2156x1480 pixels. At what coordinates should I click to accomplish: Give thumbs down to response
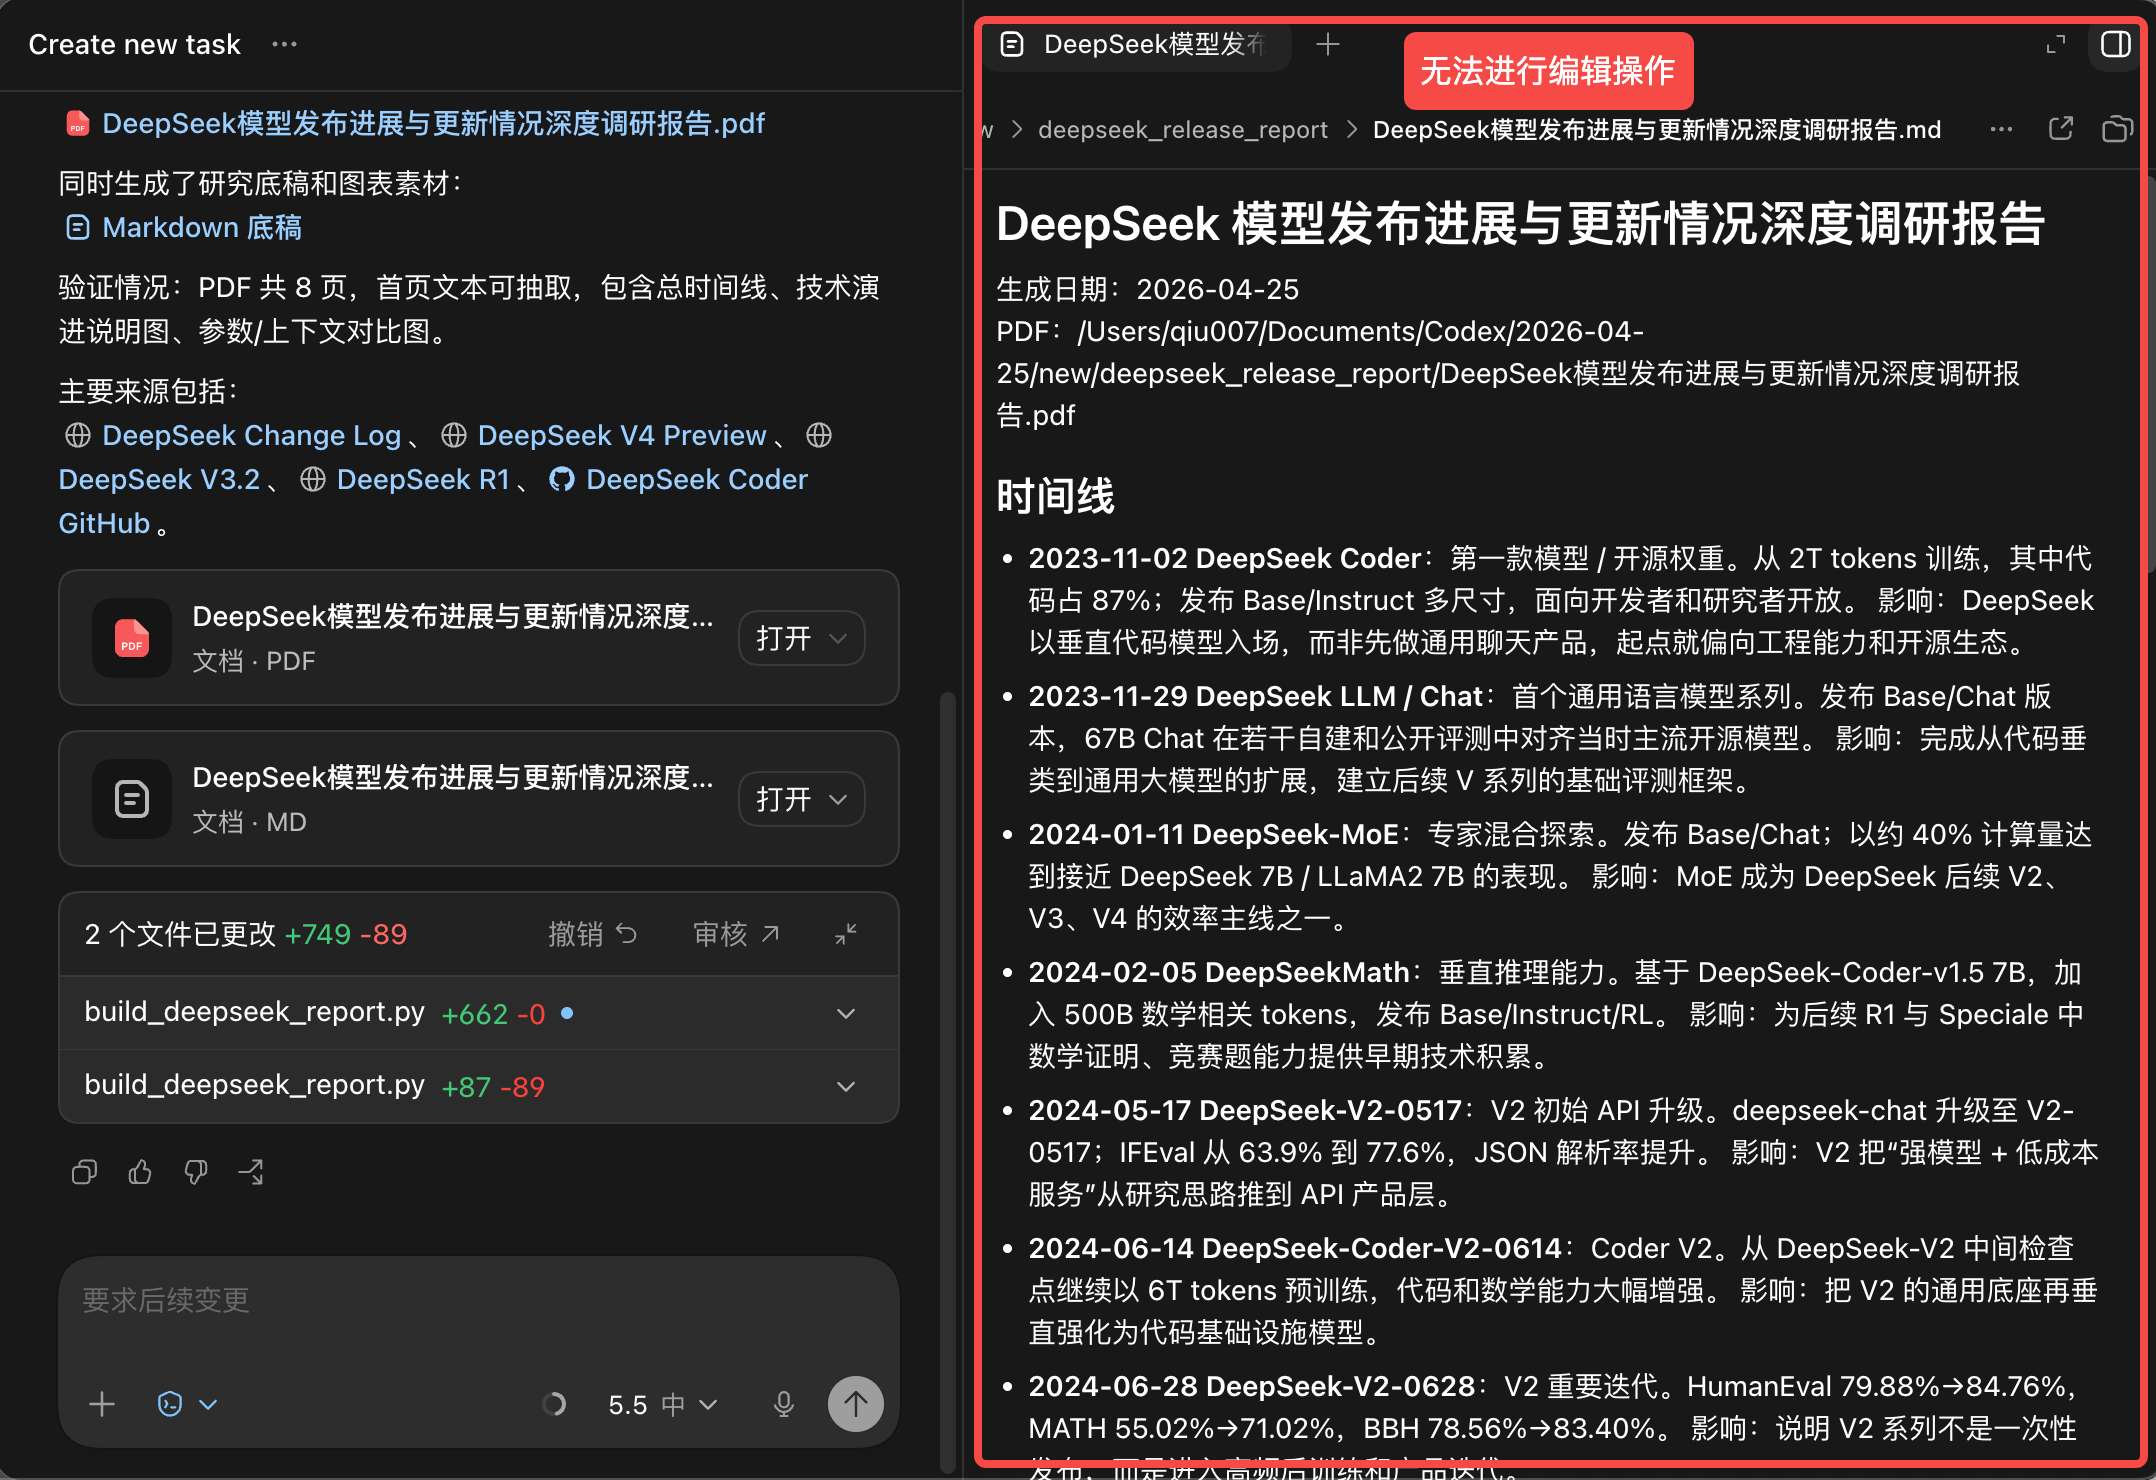[196, 1171]
